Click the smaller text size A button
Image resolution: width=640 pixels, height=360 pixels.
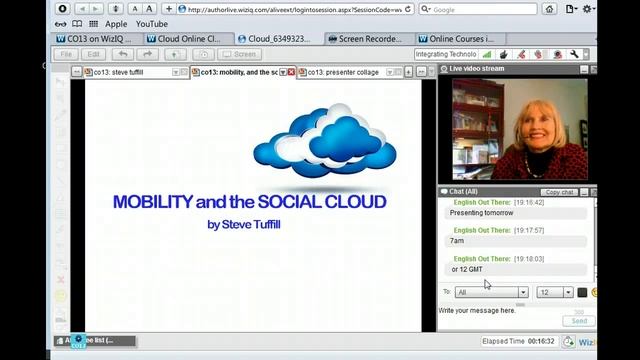coord(135,9)
